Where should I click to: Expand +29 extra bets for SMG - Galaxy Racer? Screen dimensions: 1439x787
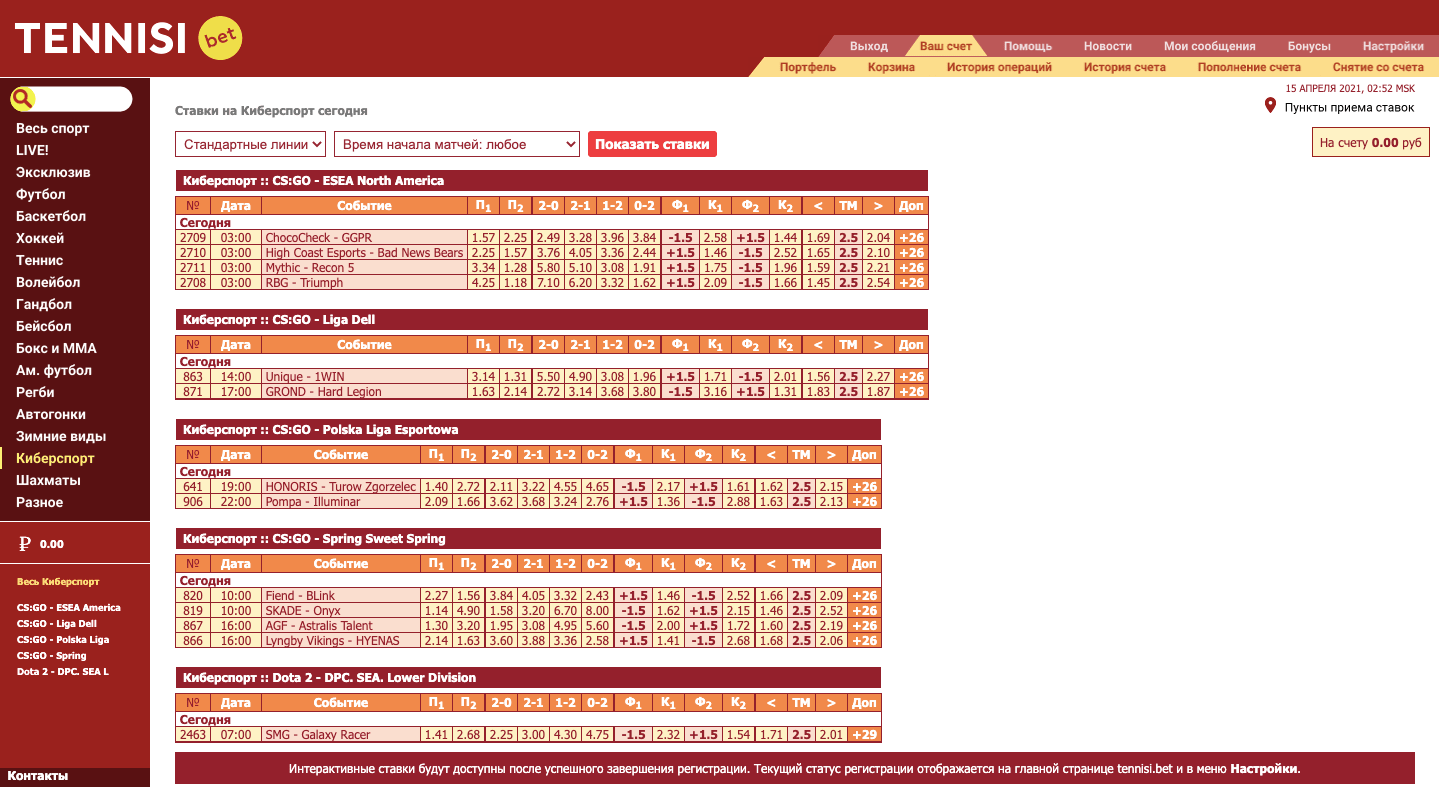click(864, 735)
